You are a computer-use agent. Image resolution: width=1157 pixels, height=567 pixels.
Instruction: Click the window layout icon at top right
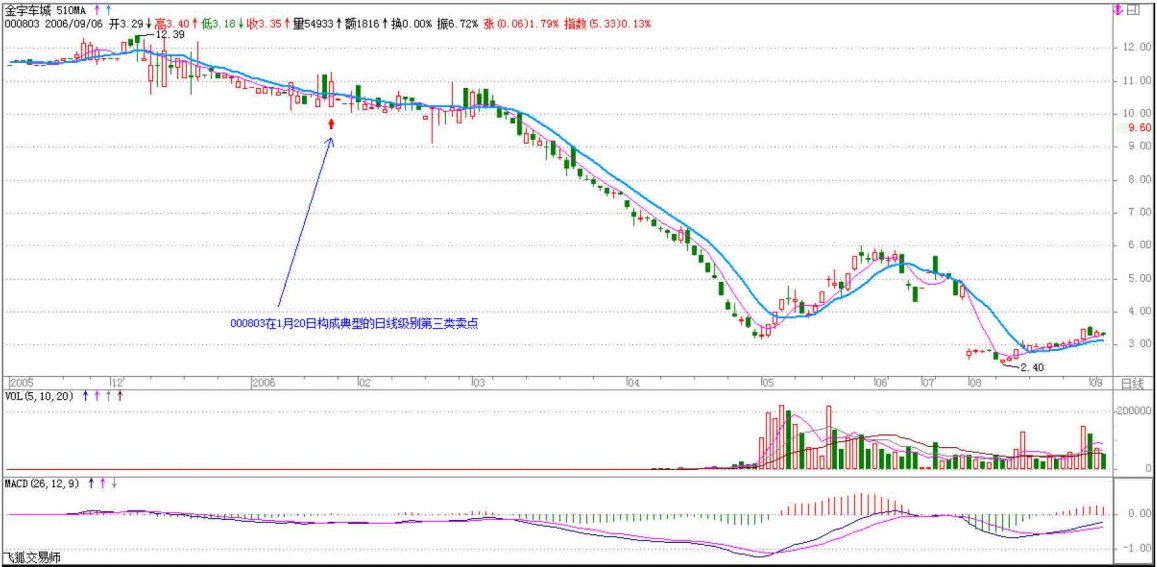[1133, 10]
